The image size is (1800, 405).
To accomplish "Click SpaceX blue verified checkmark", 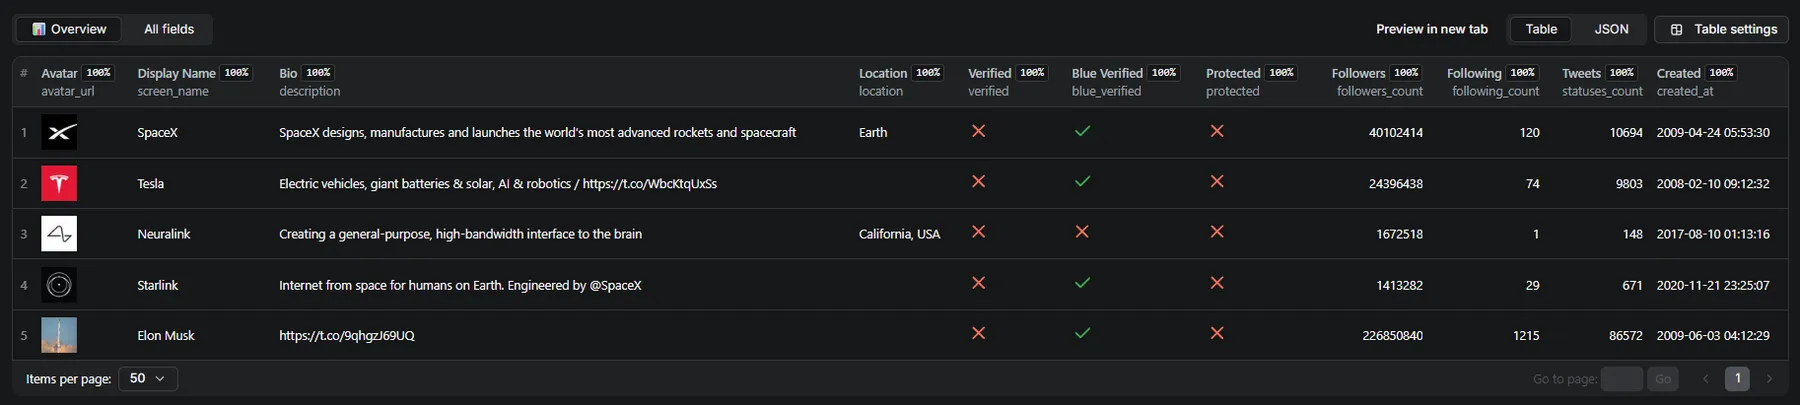I will point(1082,131).
